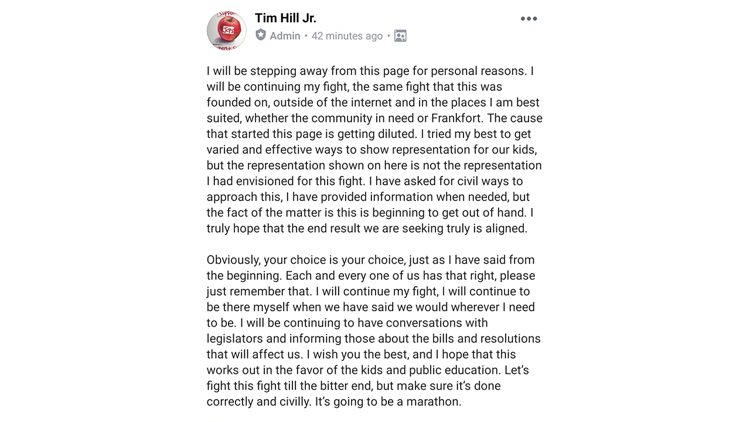
Task: Click the "42 minutes ago" timestamp
Action: click(347, 36)
